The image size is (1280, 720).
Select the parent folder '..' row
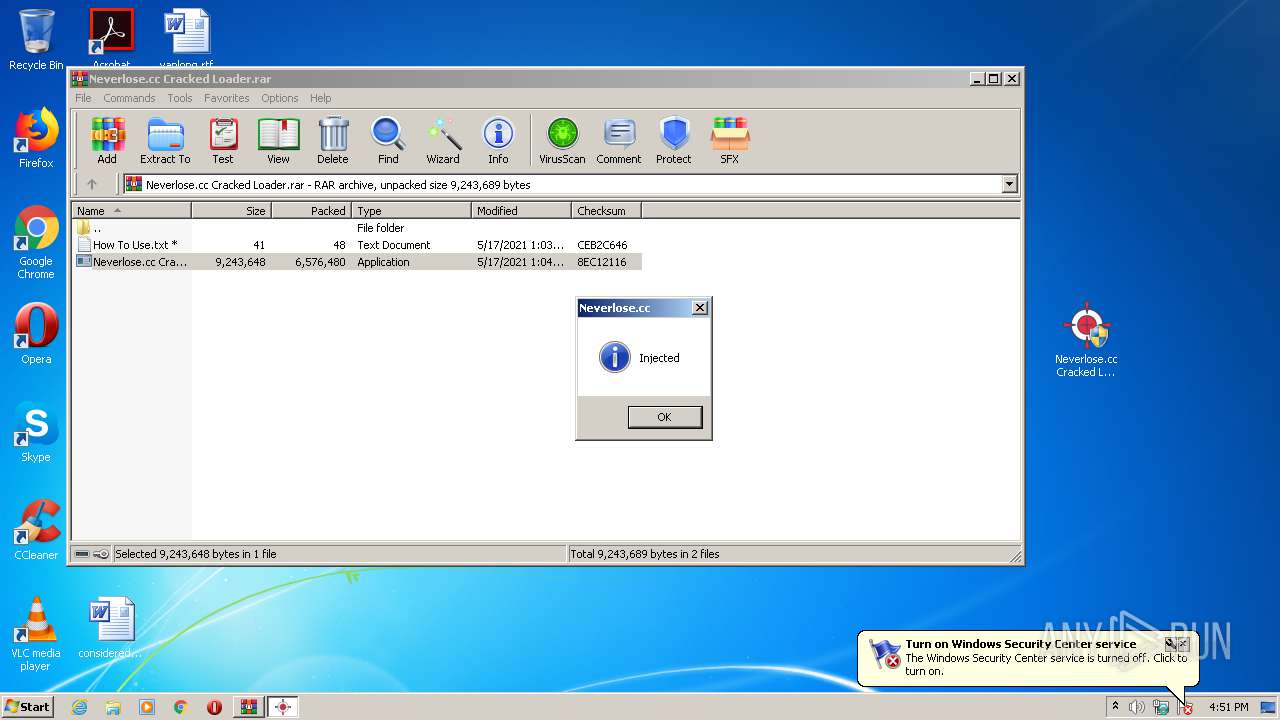pos(356,228)
